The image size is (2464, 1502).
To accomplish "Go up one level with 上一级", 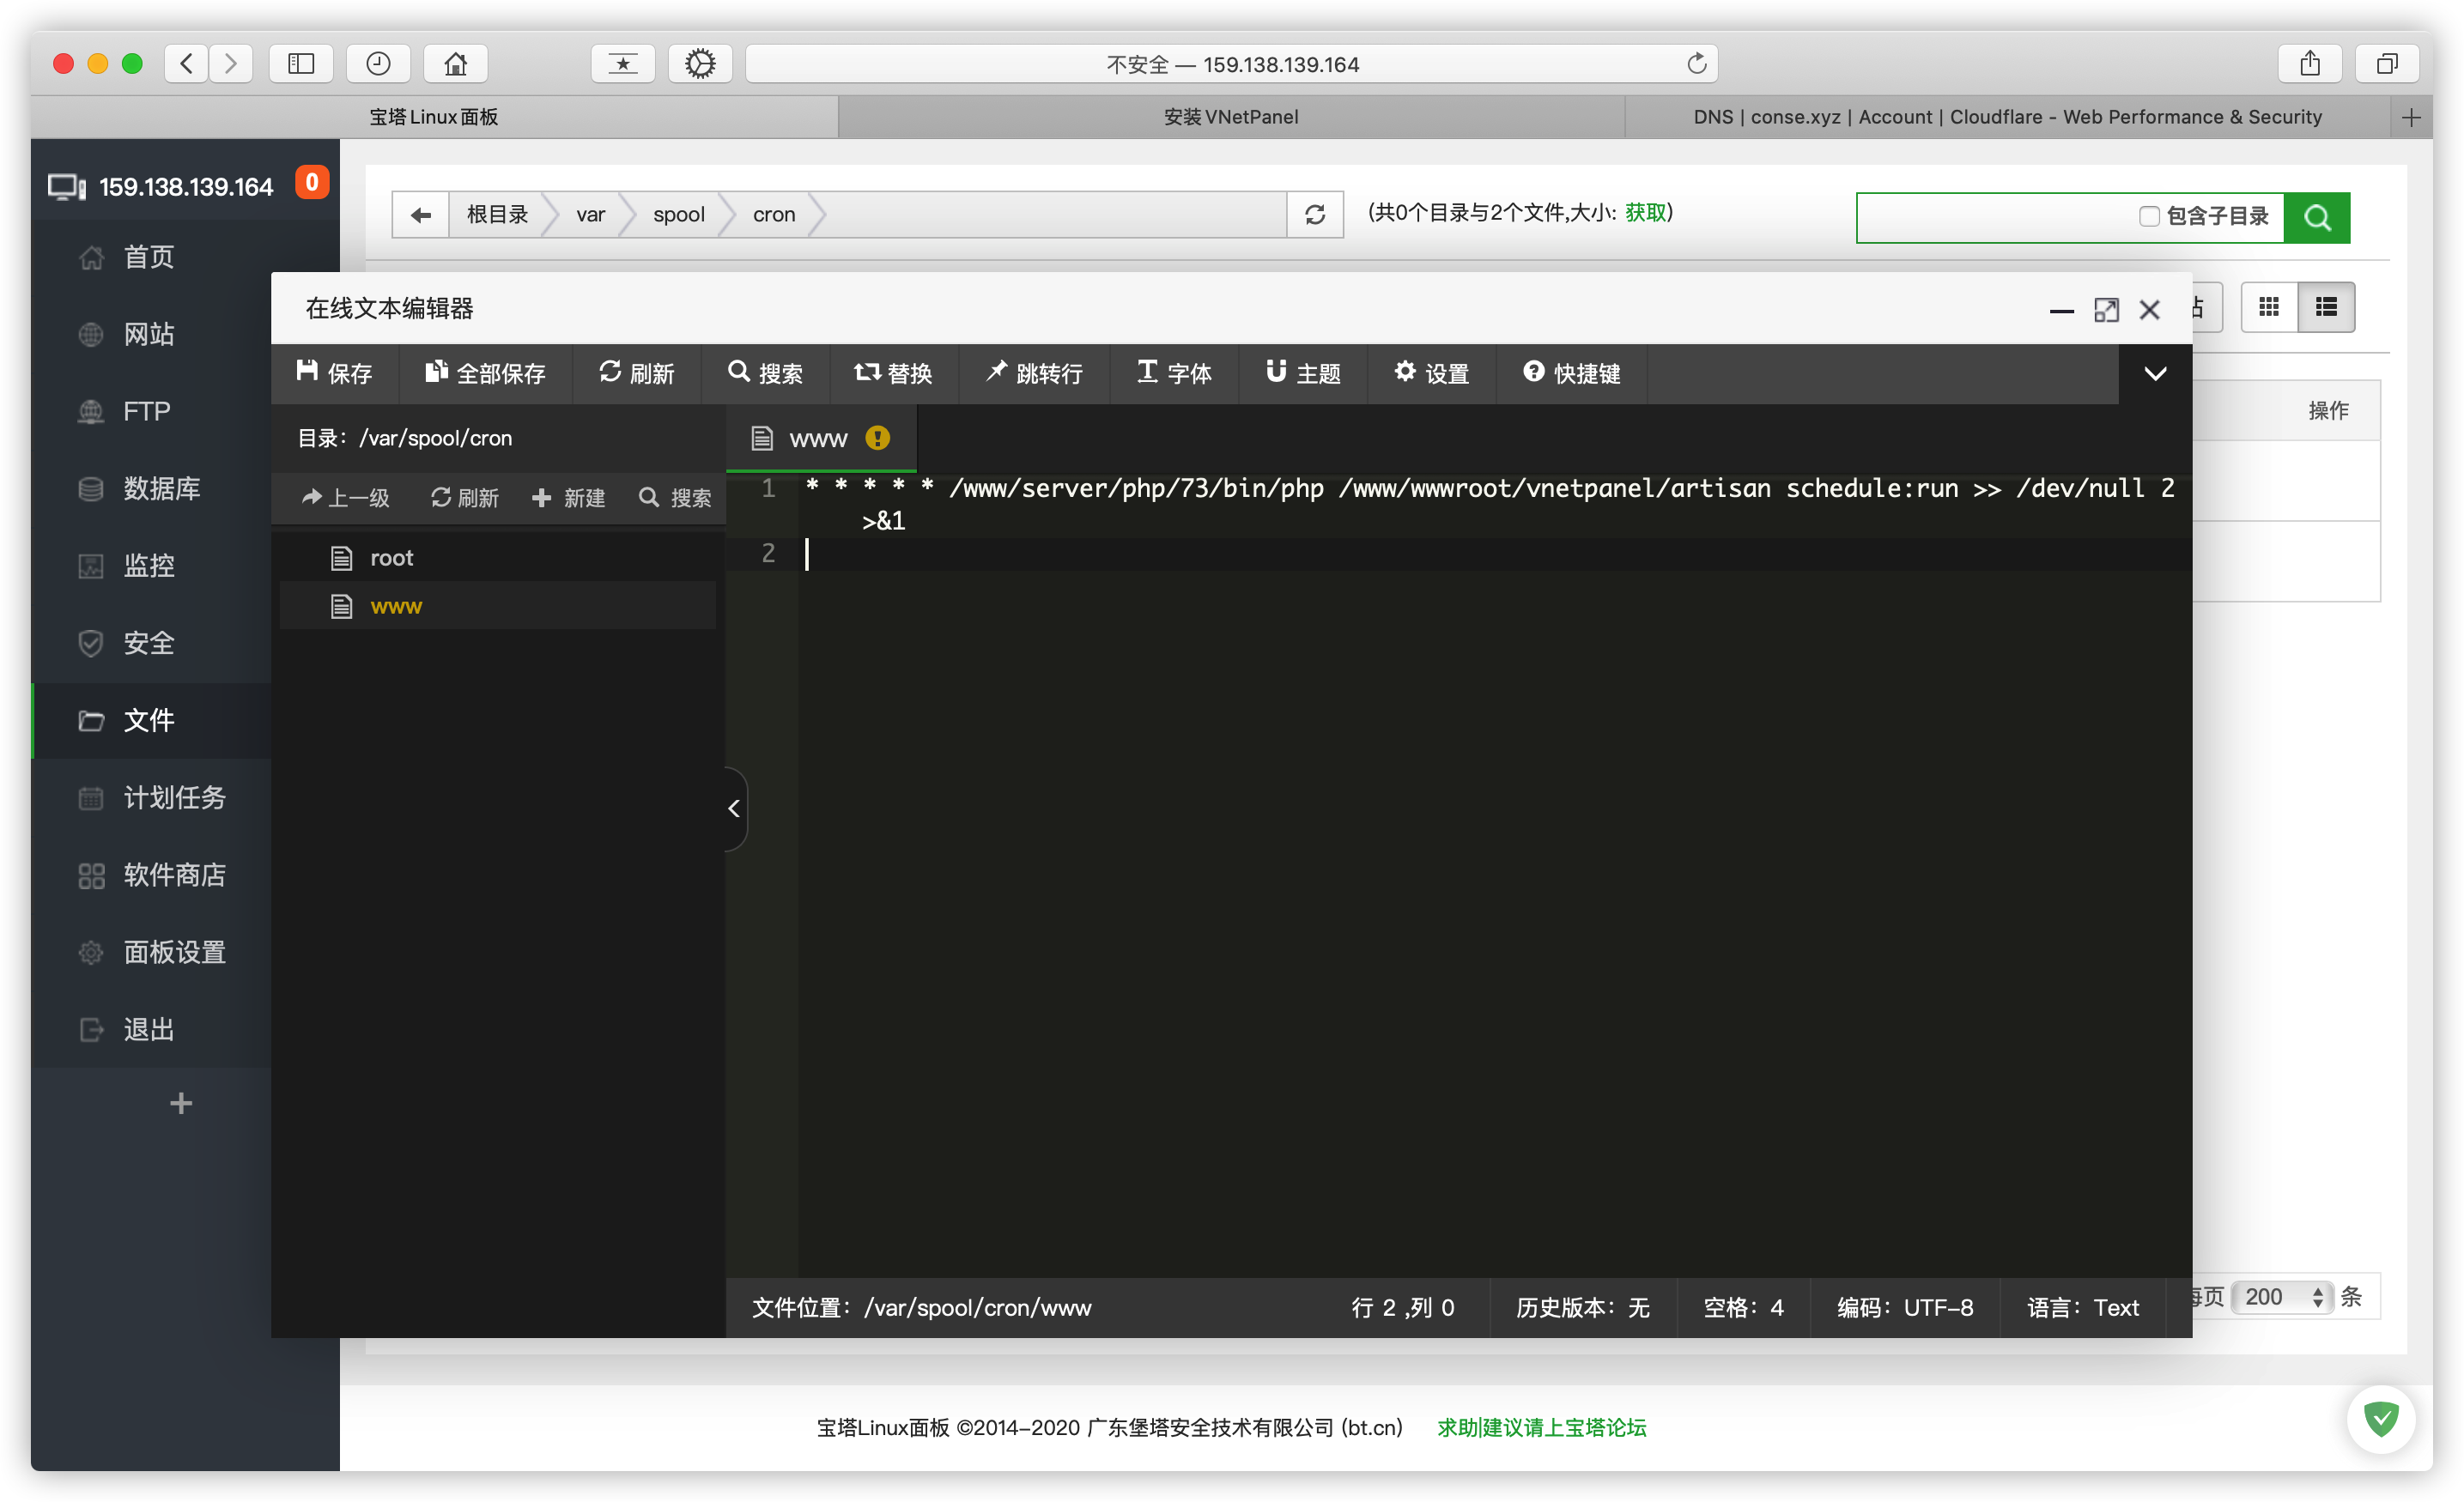I will [346, 497].
